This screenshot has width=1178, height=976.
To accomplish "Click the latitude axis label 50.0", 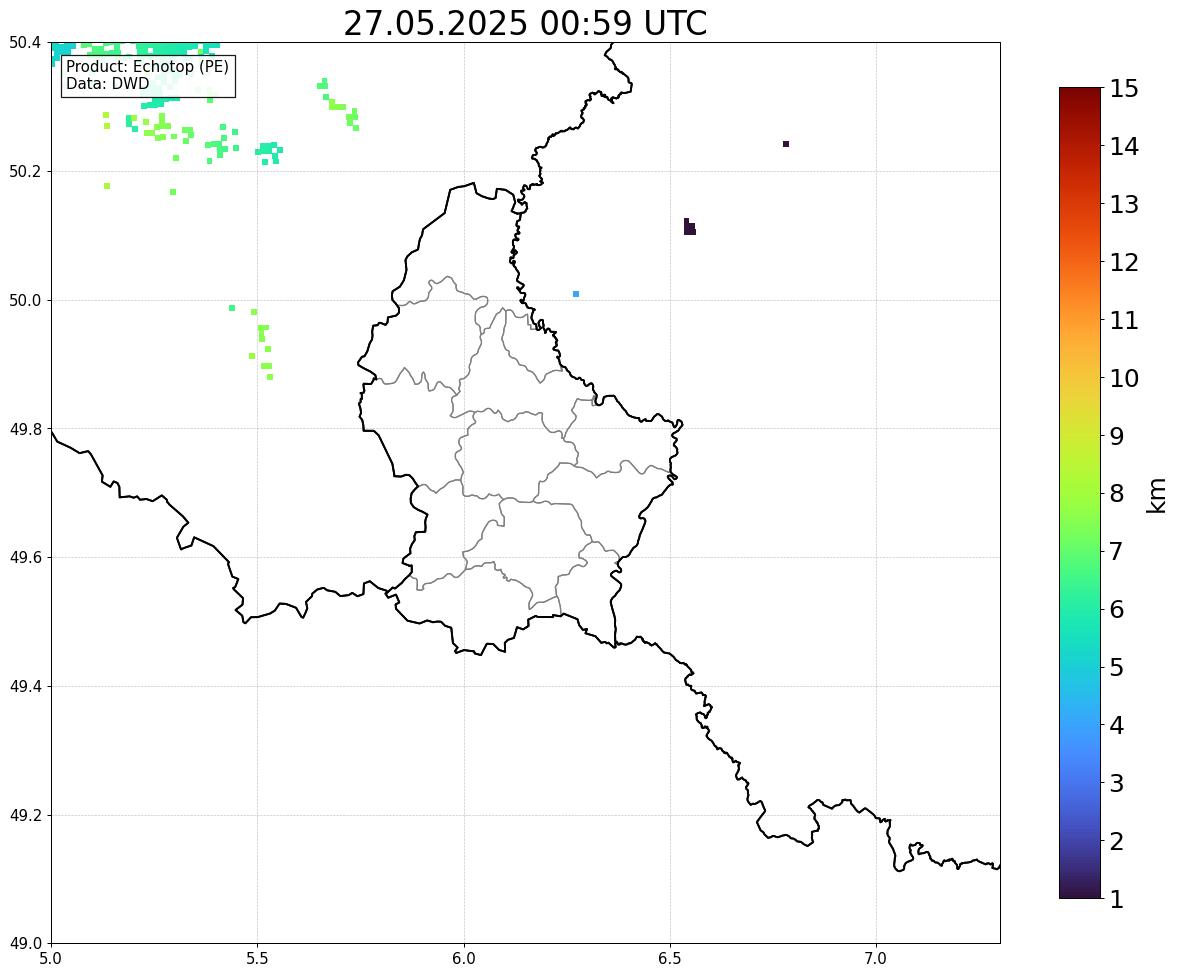I will (26, 301).
